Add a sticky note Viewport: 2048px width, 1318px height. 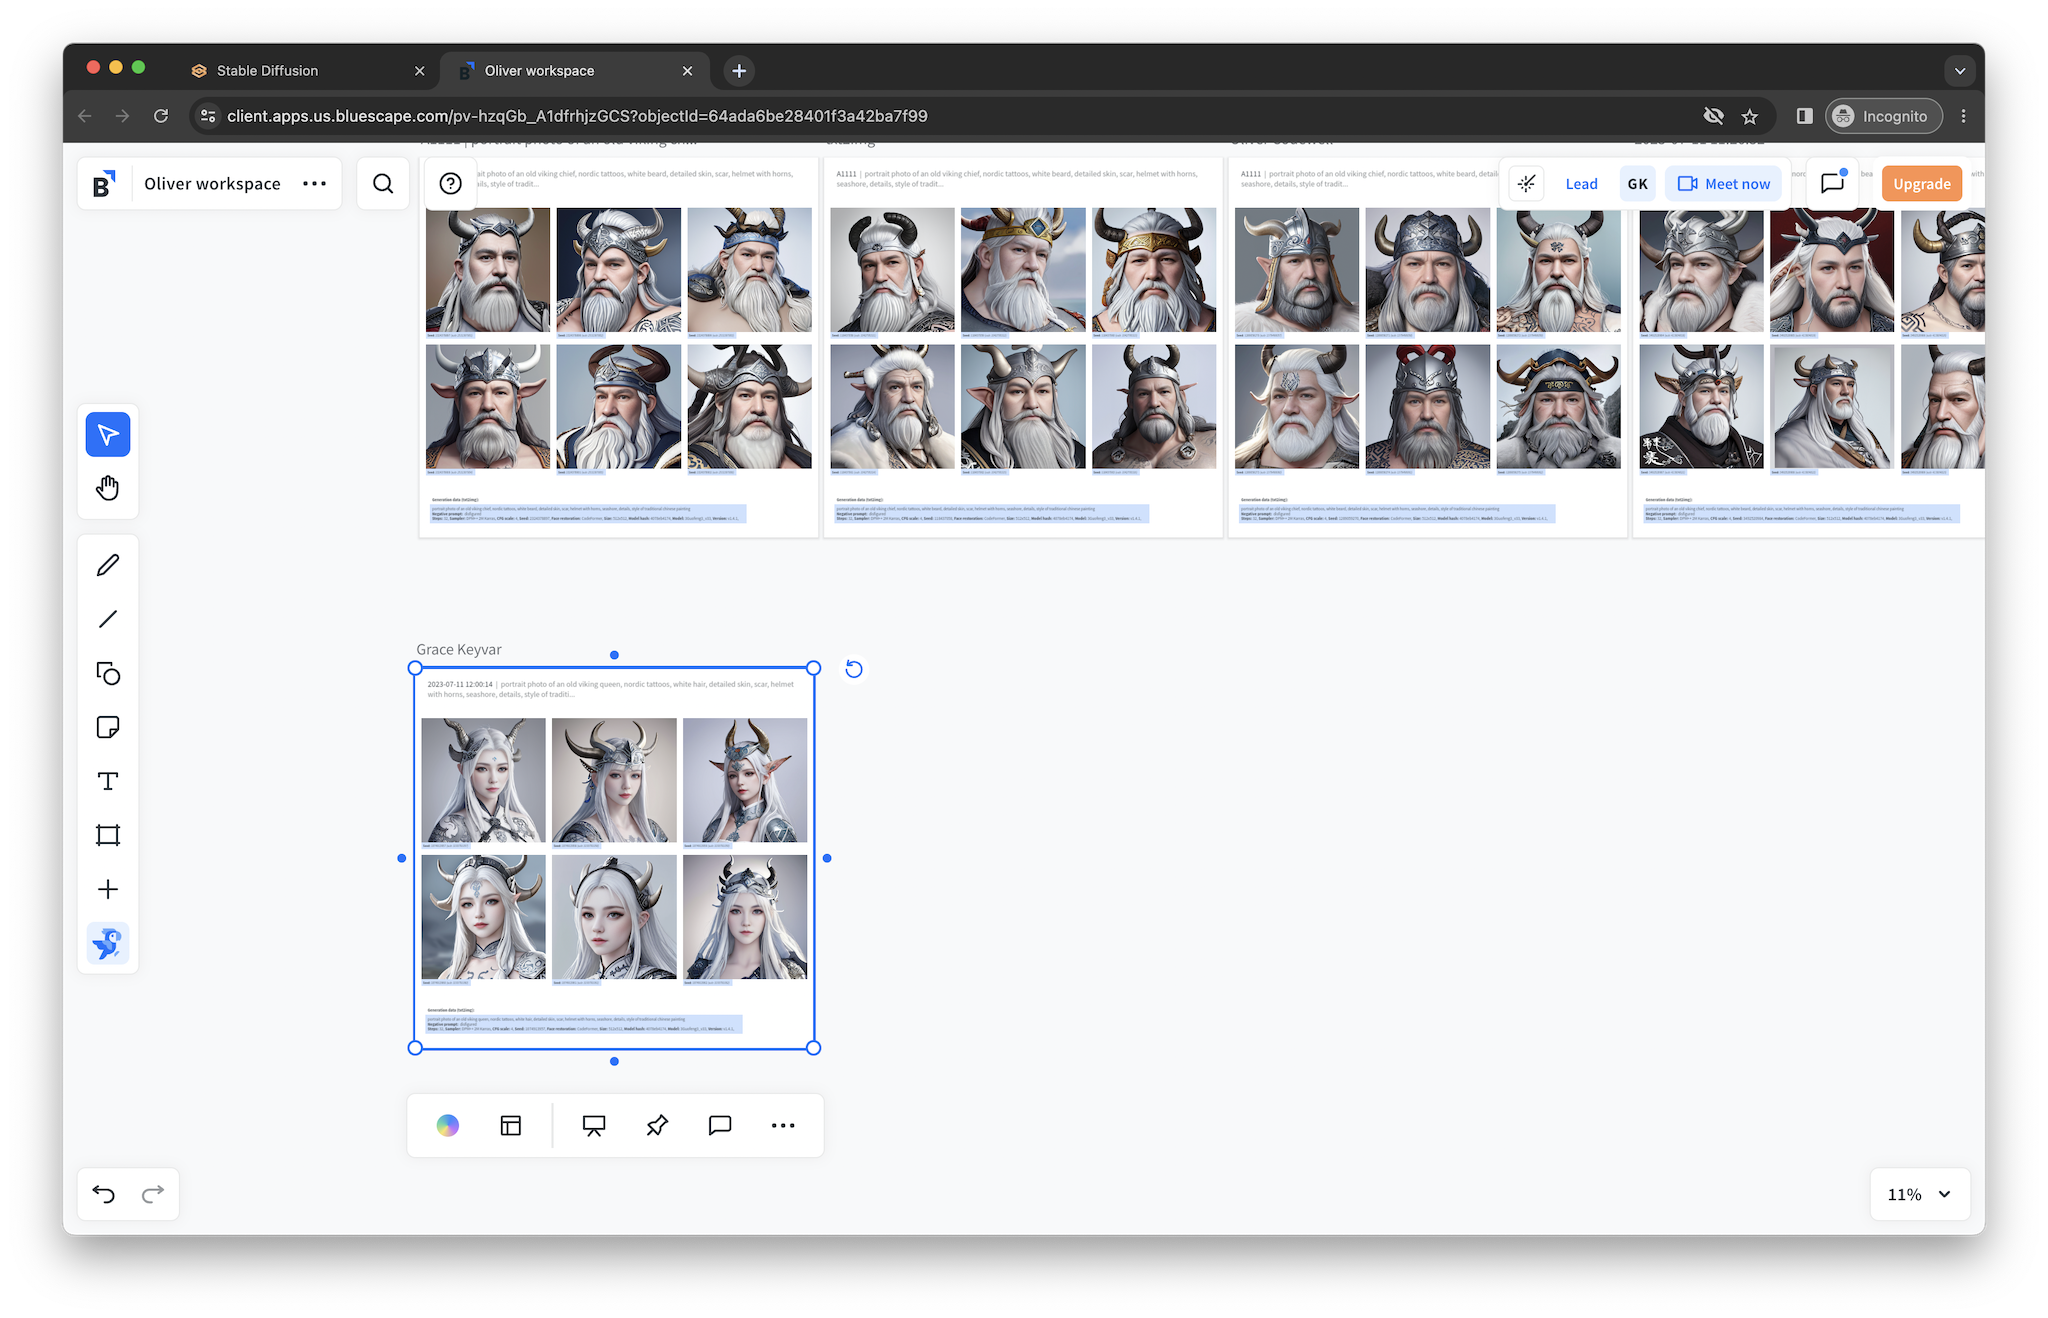click(108, 727)
